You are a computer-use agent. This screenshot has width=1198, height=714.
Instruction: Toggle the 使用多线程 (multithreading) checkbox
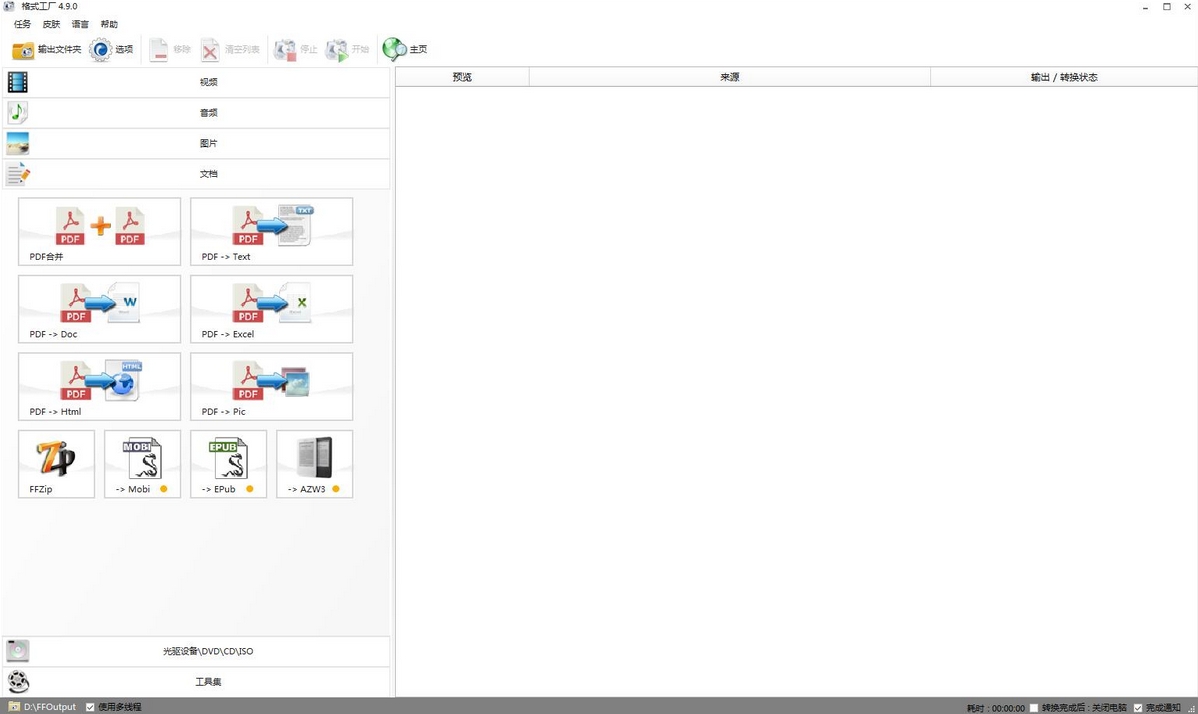pos(90,707)
